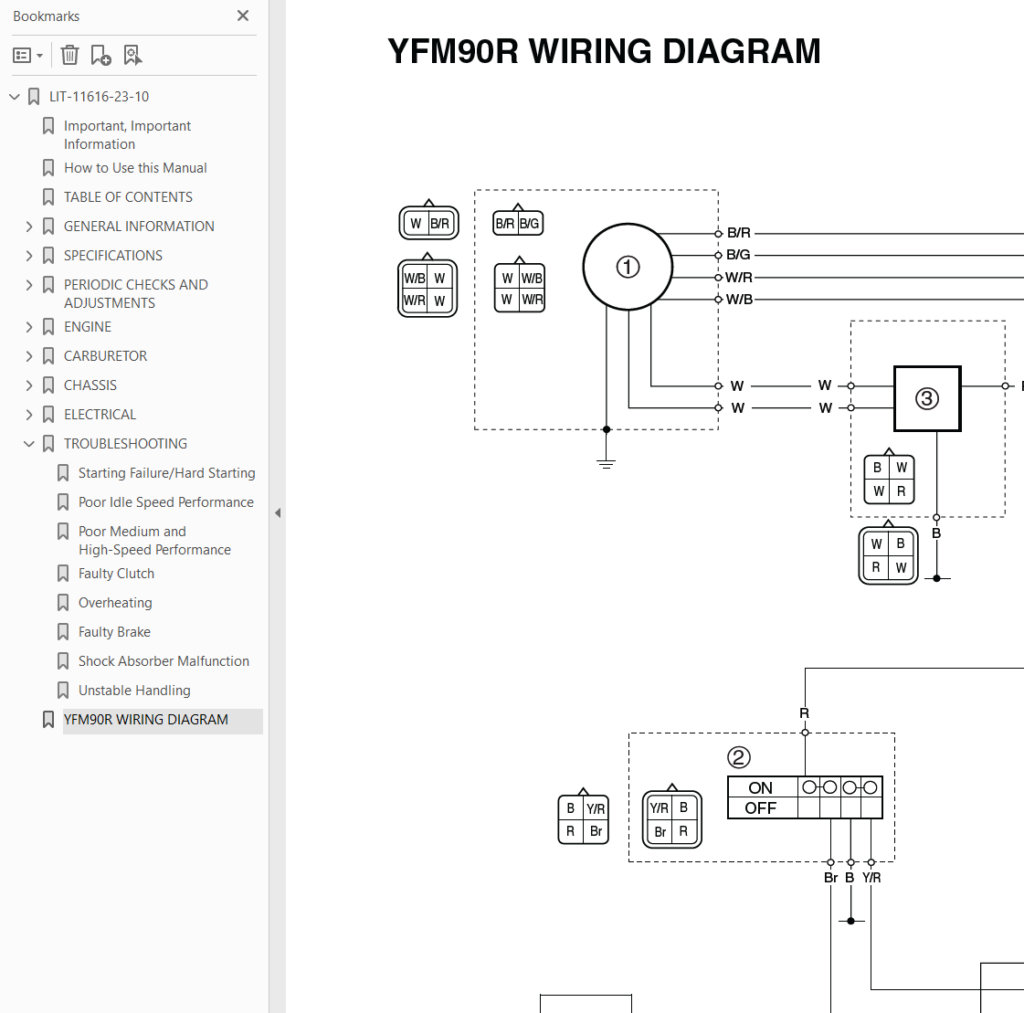Collapse the TROUBLESHOOTING bookmark
1024x1013 pixels.
tap(29, 444)
